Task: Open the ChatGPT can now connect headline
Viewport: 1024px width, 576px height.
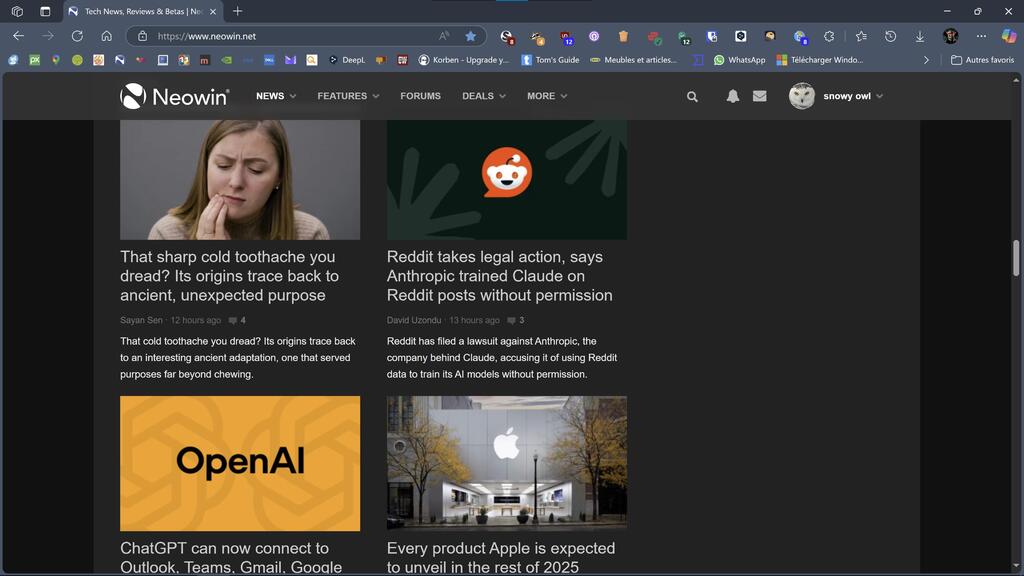Action: click(x=231, y=557)
